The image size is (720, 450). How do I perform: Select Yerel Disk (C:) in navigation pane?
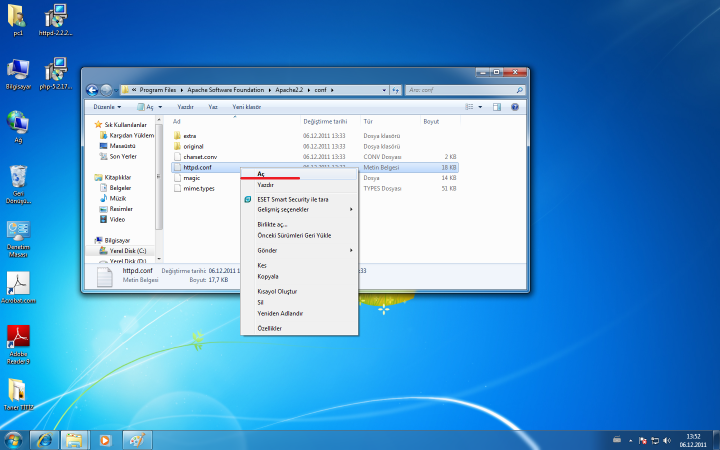coord(127,250)
